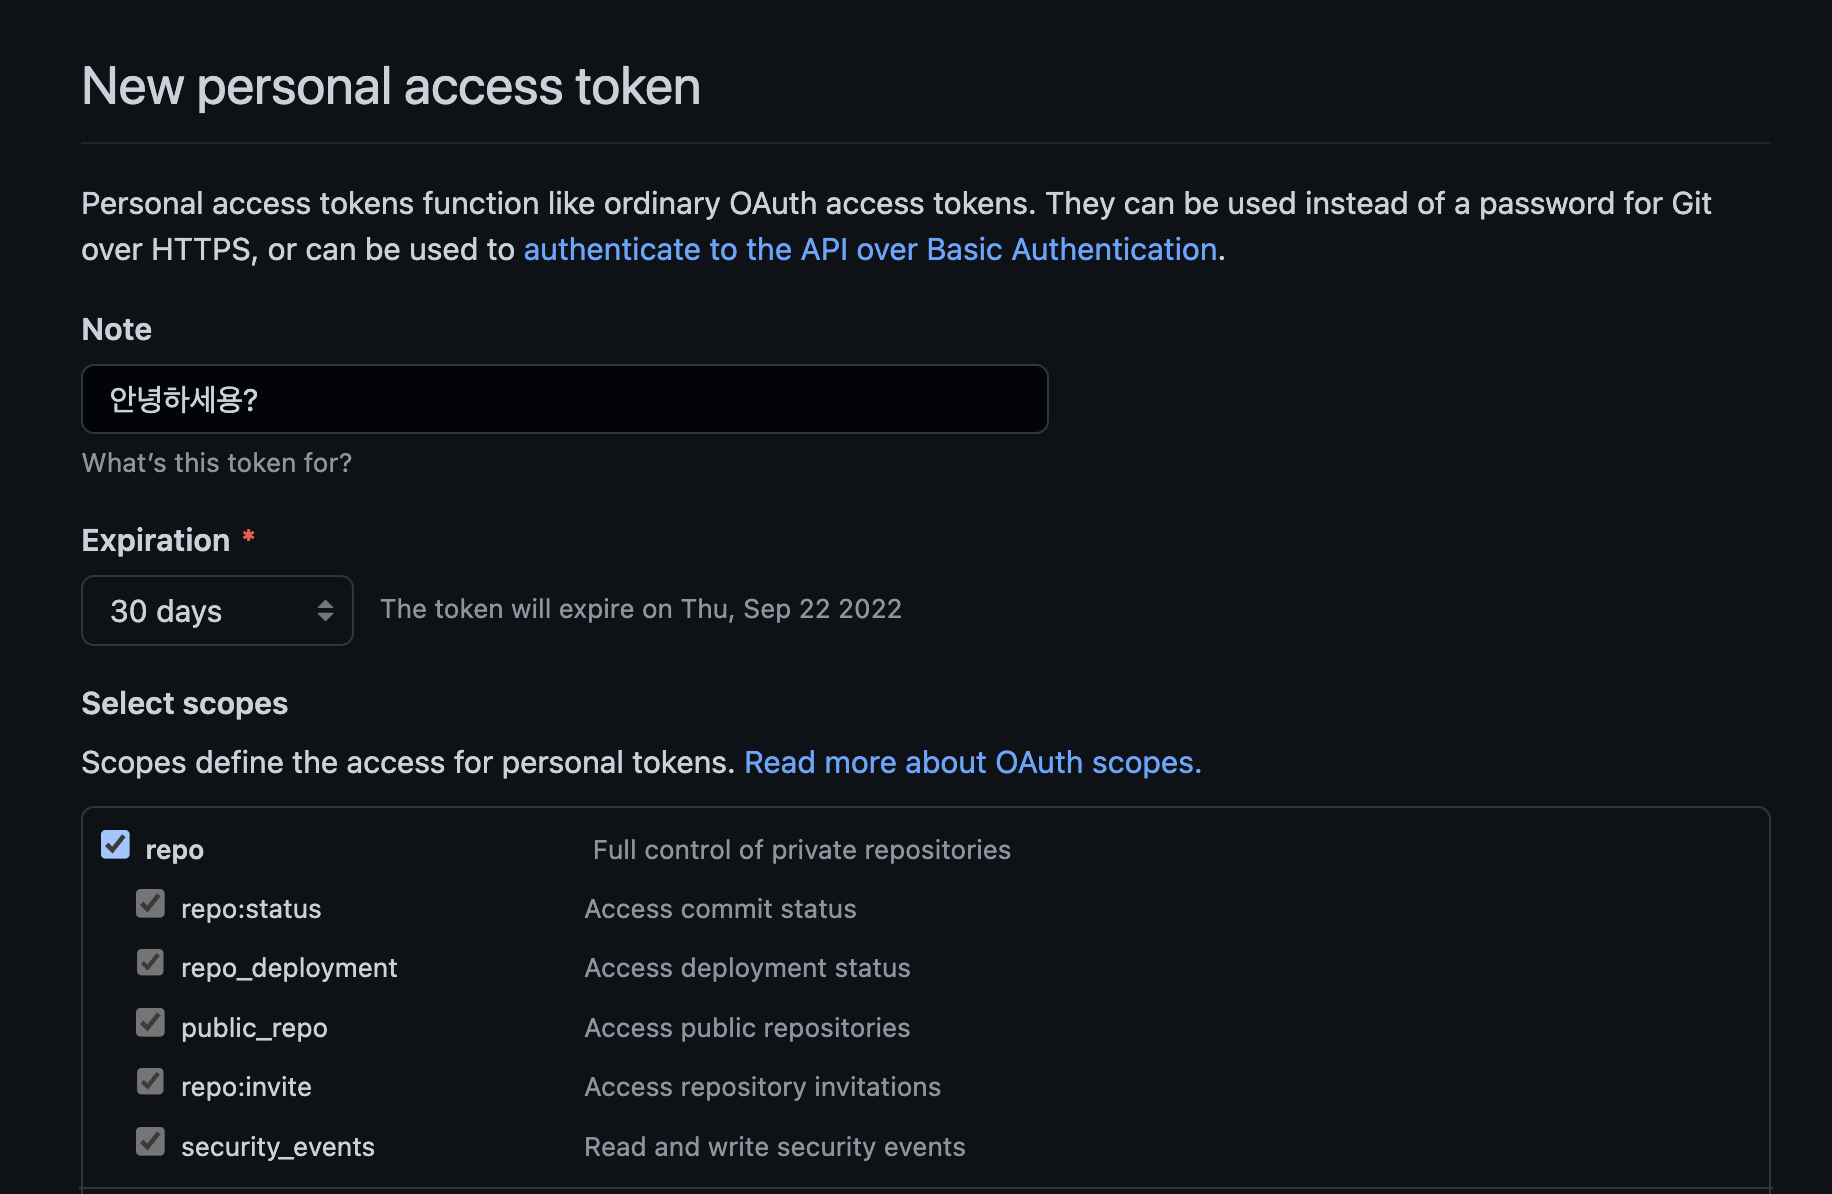Click the public_repo label text
1832x1194 pixels.
pyautogui.click(x=254, y=1028)
